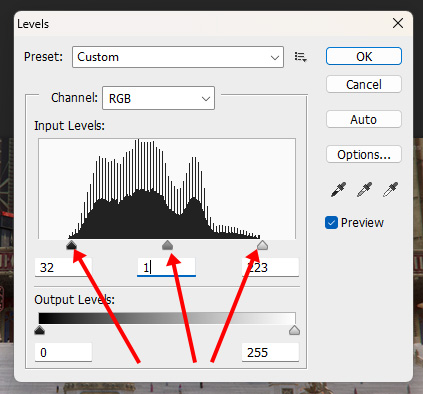Click the input shadow slider handle
Image resolution: width=423 pixels, height=394 pixels.
[x=71, y=246]
